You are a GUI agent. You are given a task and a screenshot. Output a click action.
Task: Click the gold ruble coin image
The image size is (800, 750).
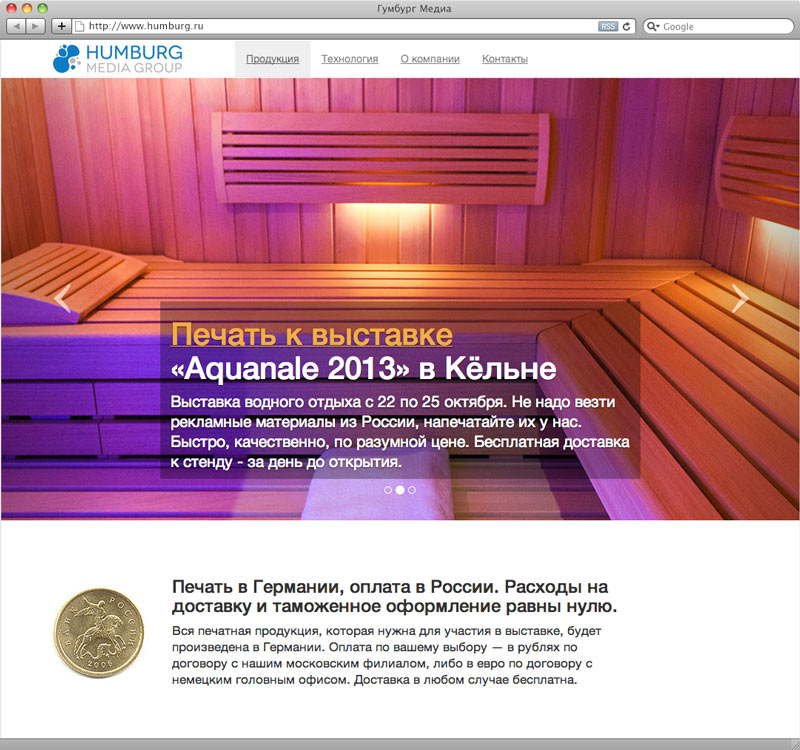[x=99, y=633]
